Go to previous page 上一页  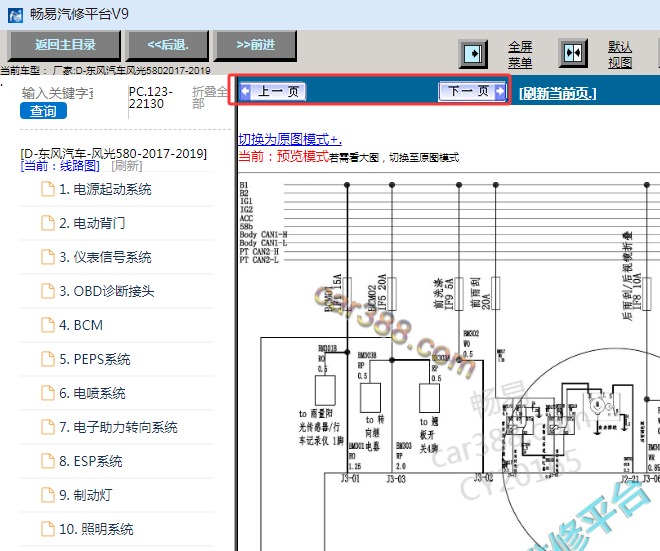(273, 91)
